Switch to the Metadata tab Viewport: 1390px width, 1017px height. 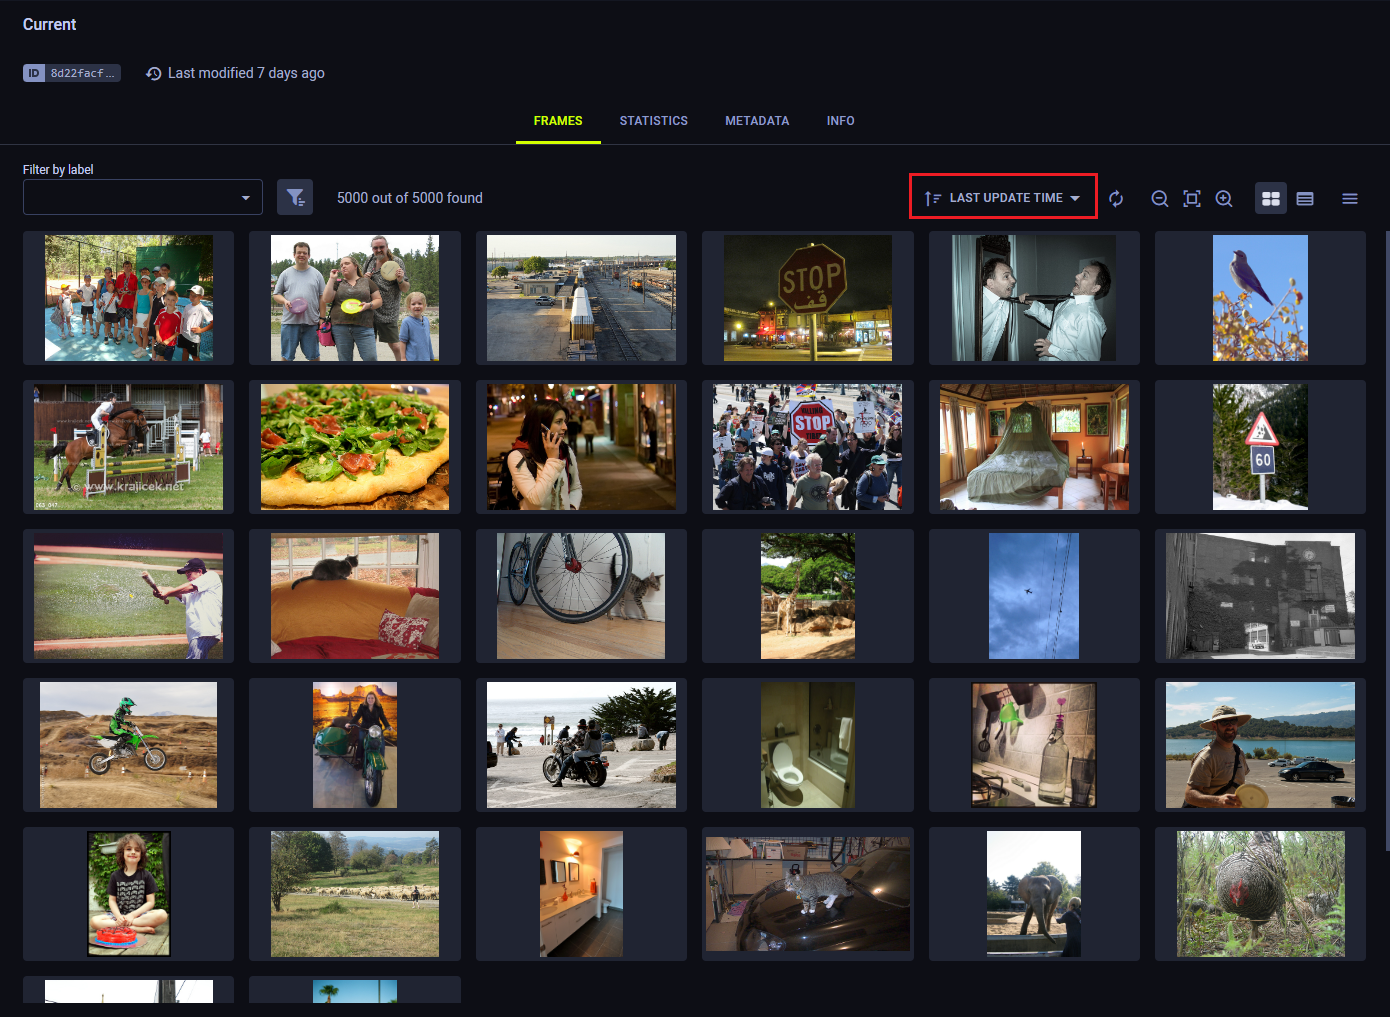(757, 121)
